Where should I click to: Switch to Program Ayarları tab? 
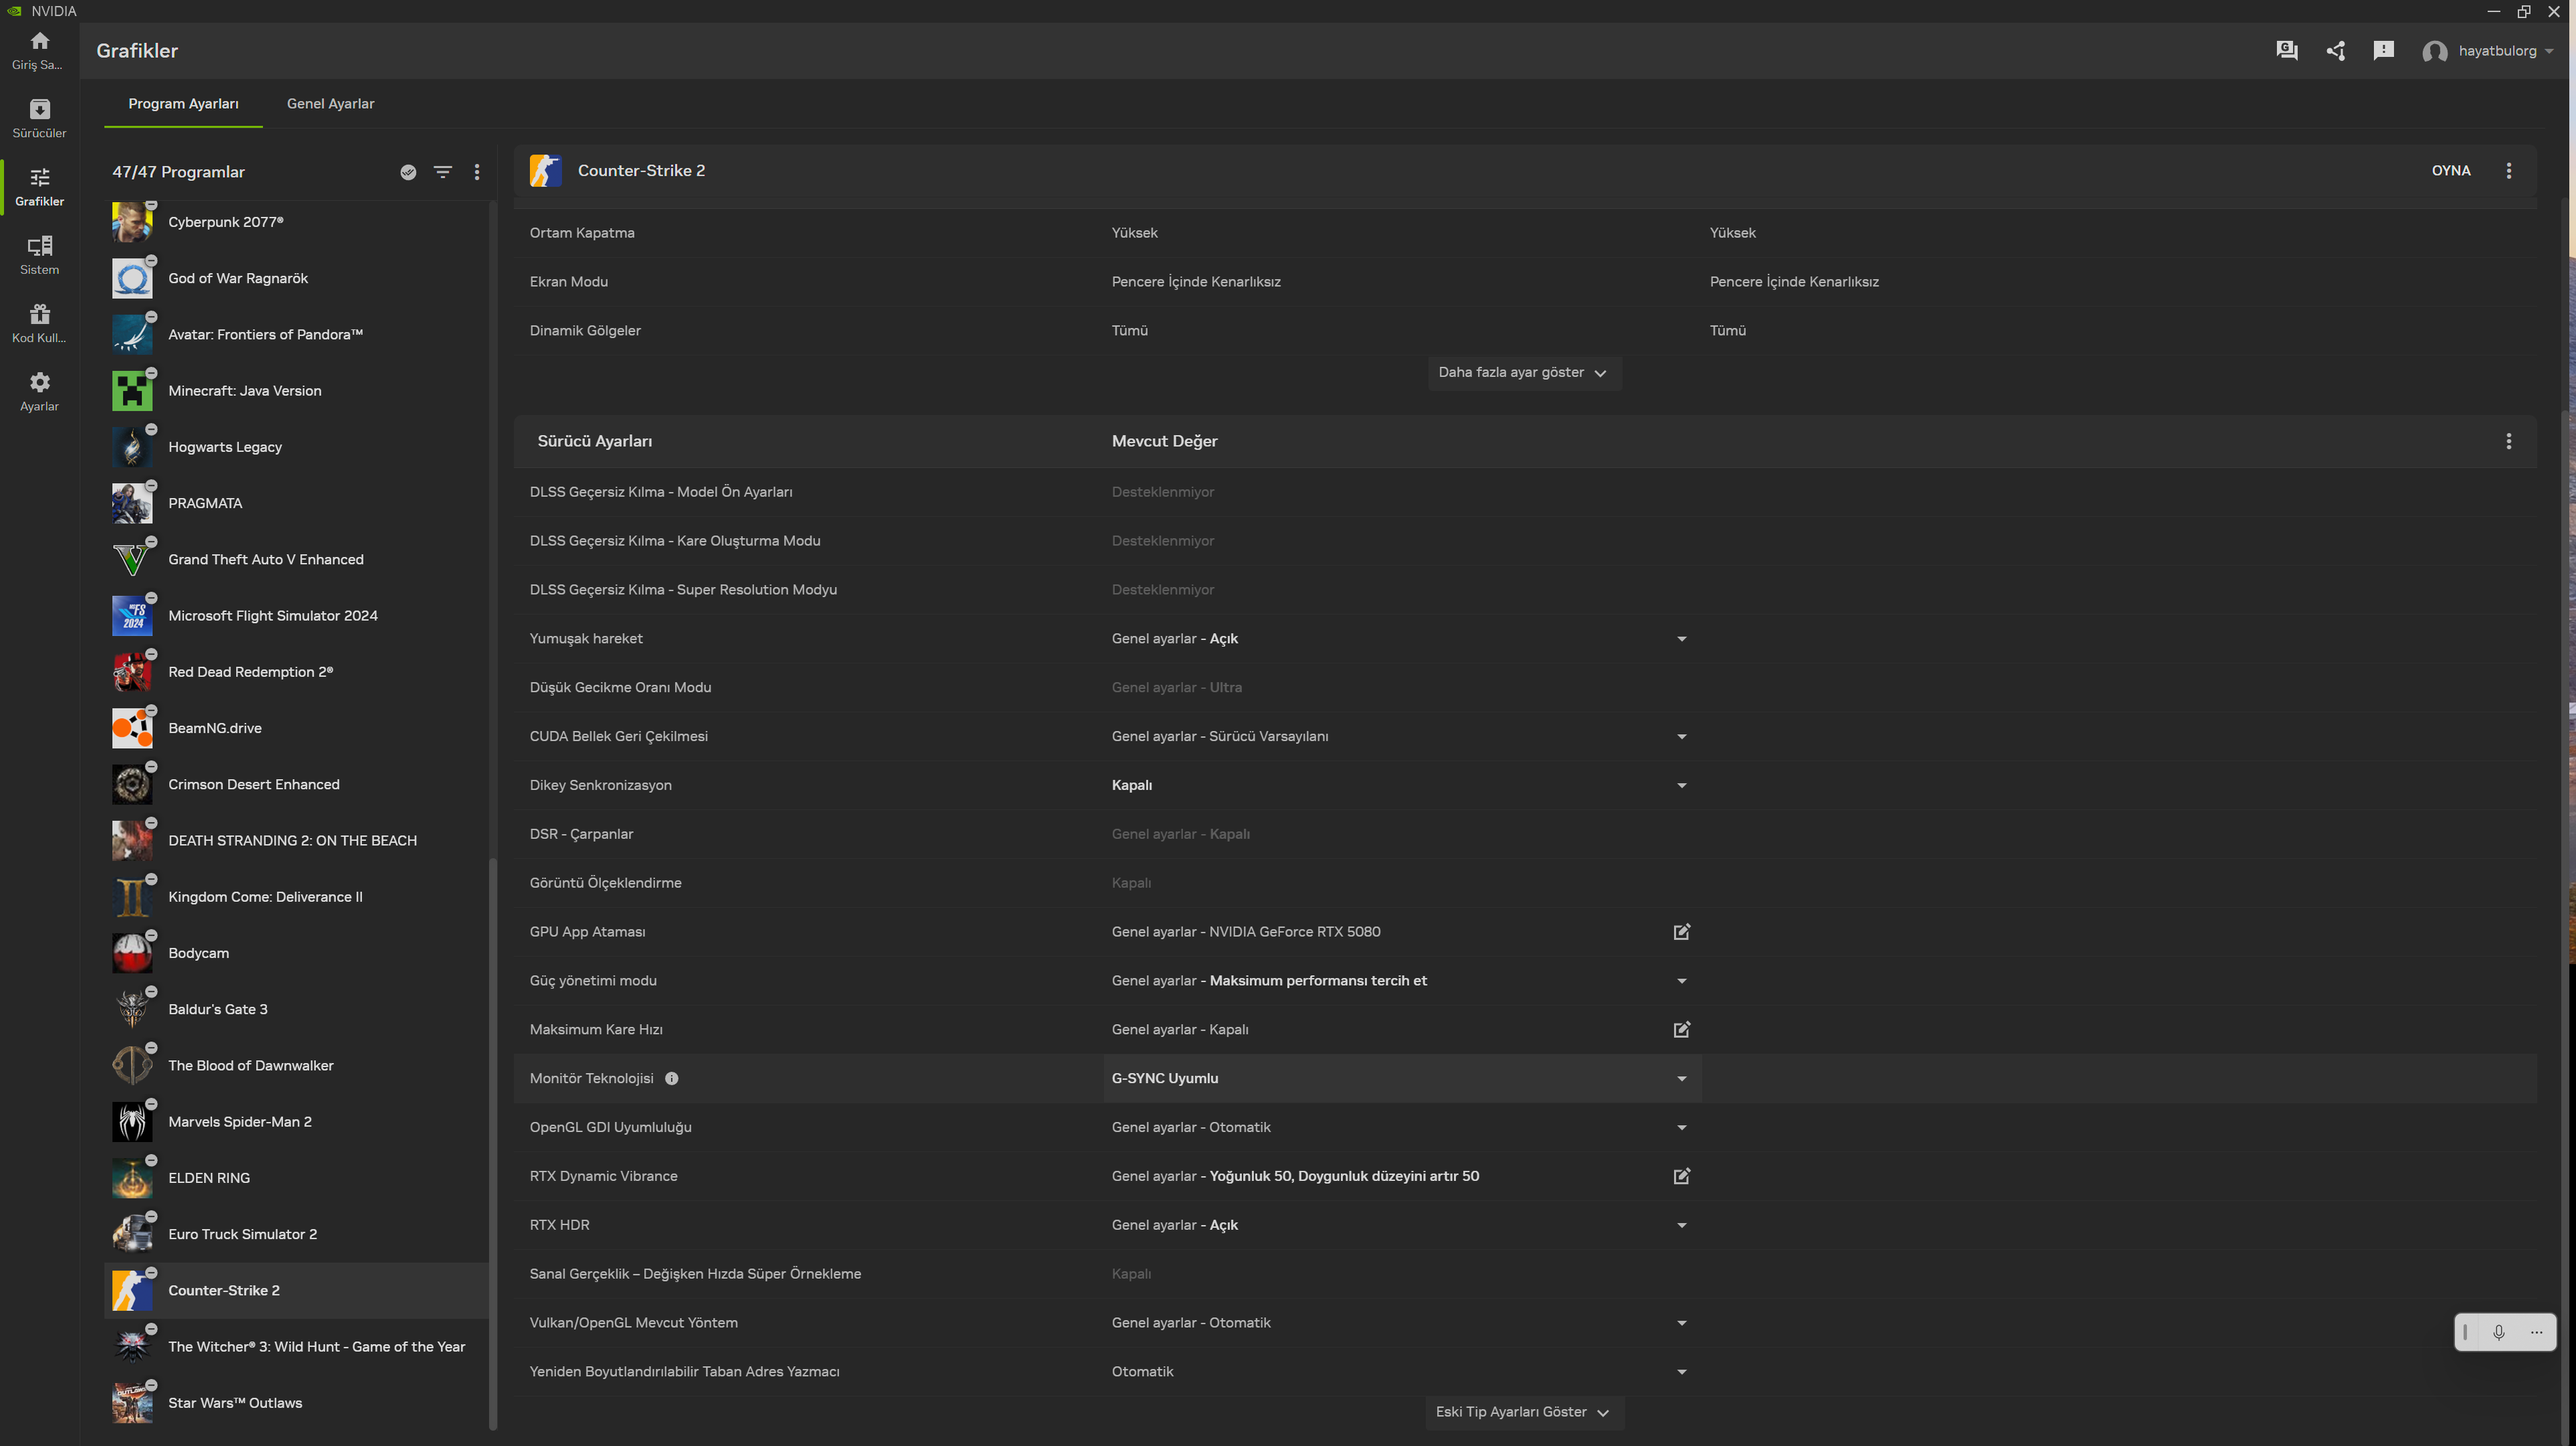click(183, 104)
